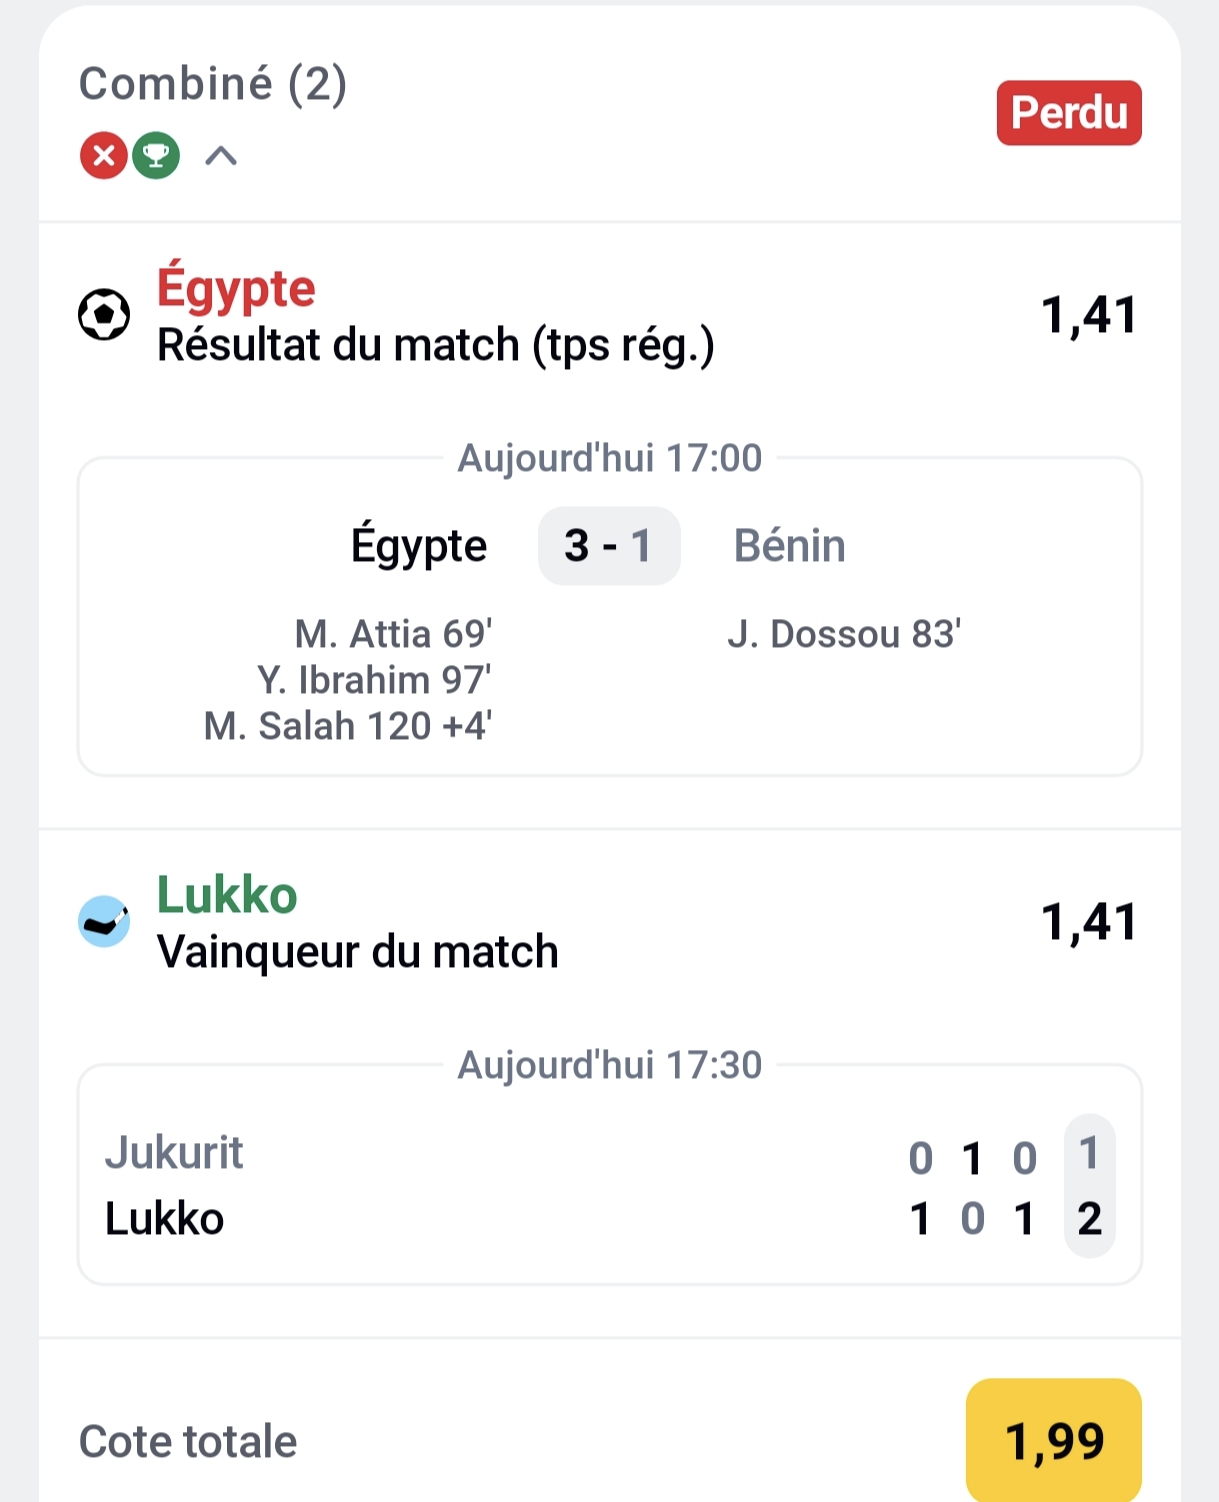The width and height of the screenshot is (1219, 1502).
Task: Click the football sport icon
Action: coord(104,315)
